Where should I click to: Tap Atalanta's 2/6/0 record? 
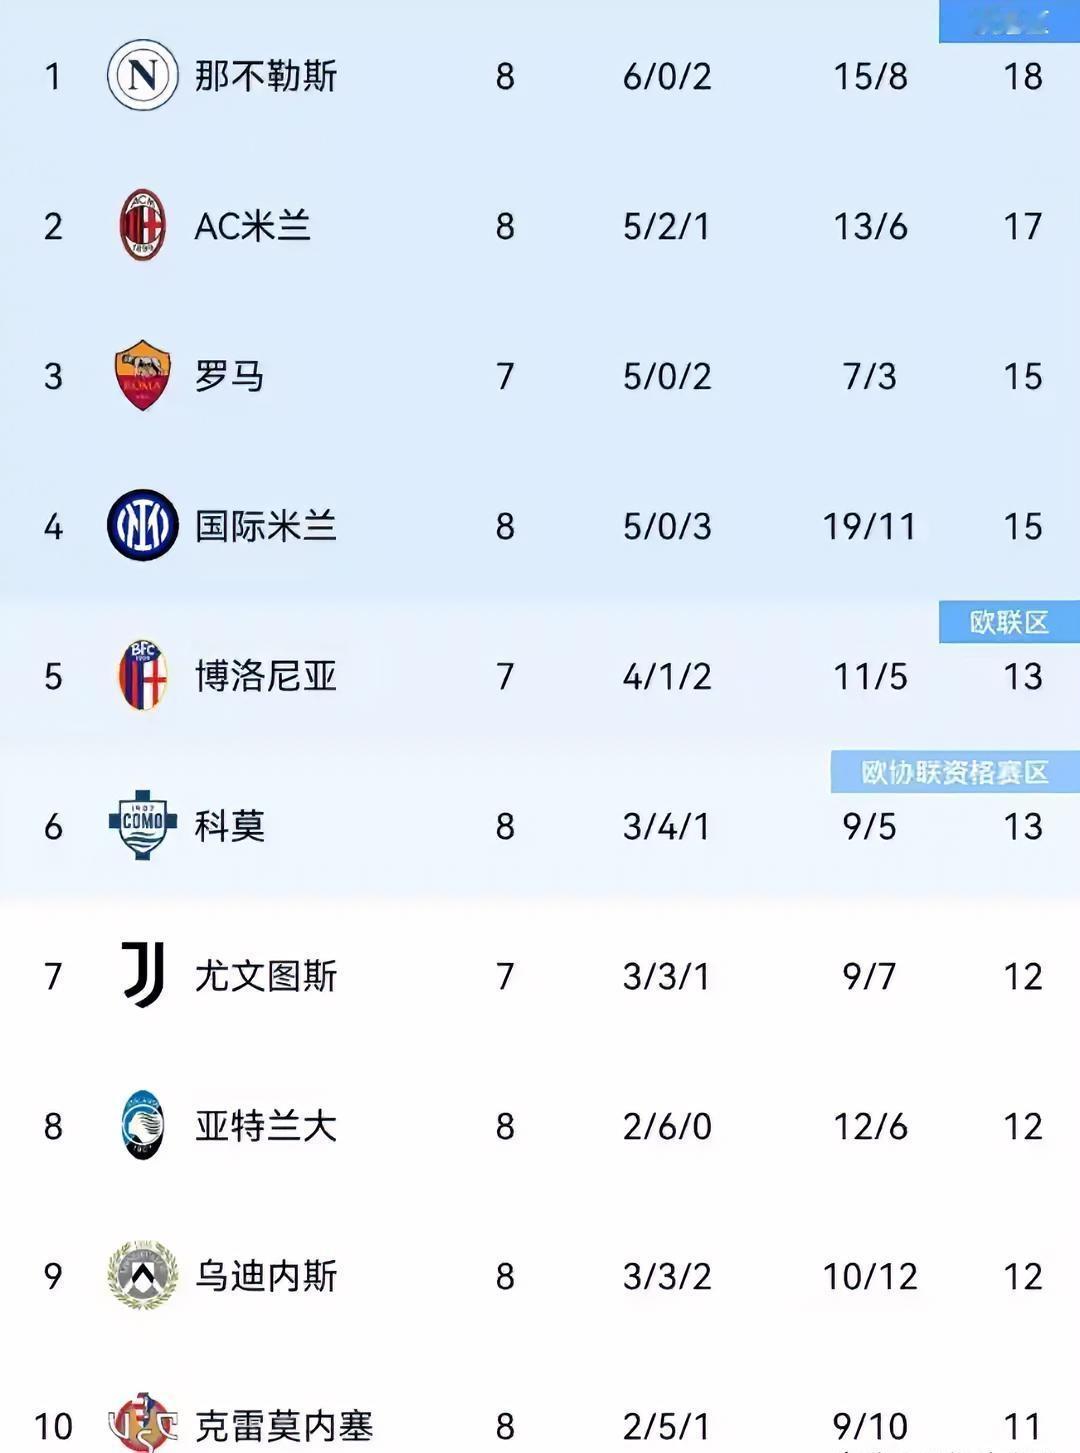coord(667,1126)
